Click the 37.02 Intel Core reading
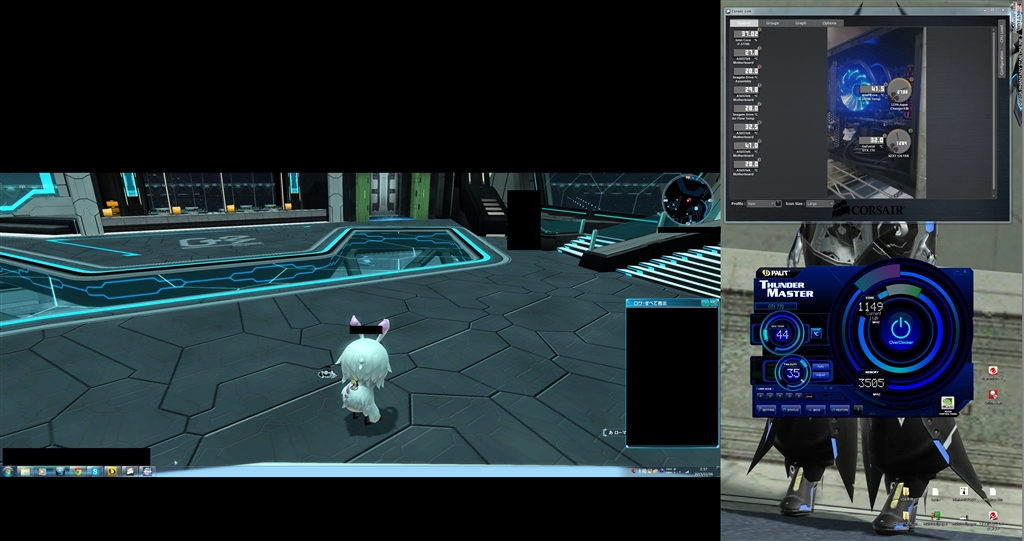The image size is (1024, 541). pos(746,34)
